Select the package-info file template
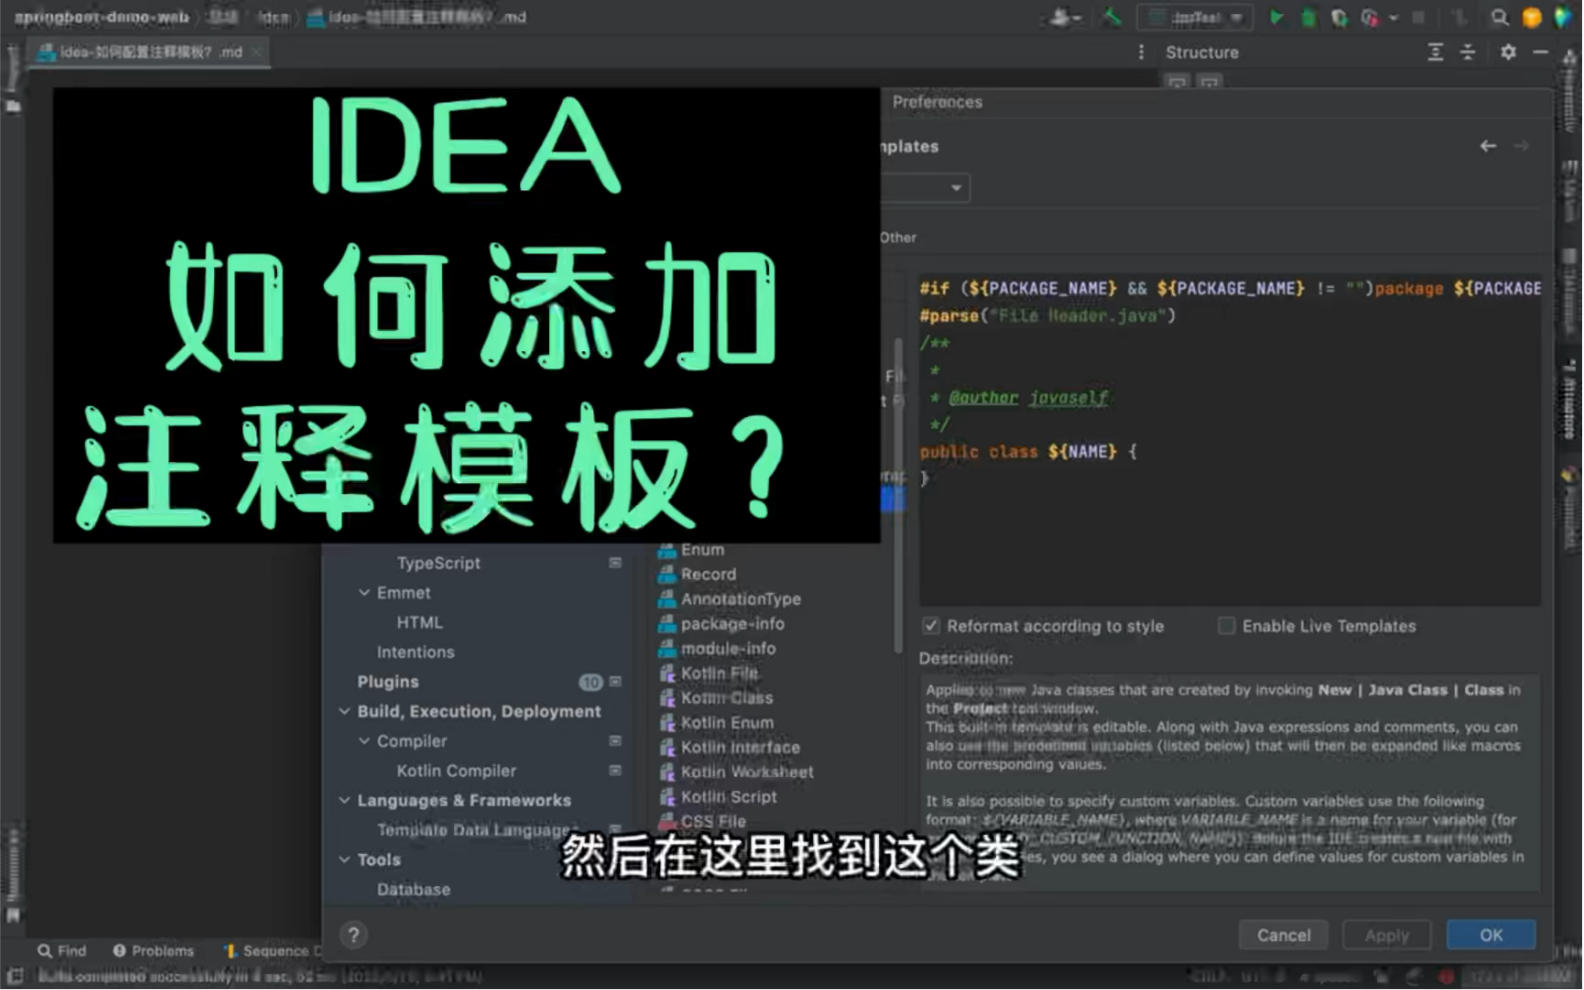The width and height of the screenshot is (1584, 990). [721, 624]
